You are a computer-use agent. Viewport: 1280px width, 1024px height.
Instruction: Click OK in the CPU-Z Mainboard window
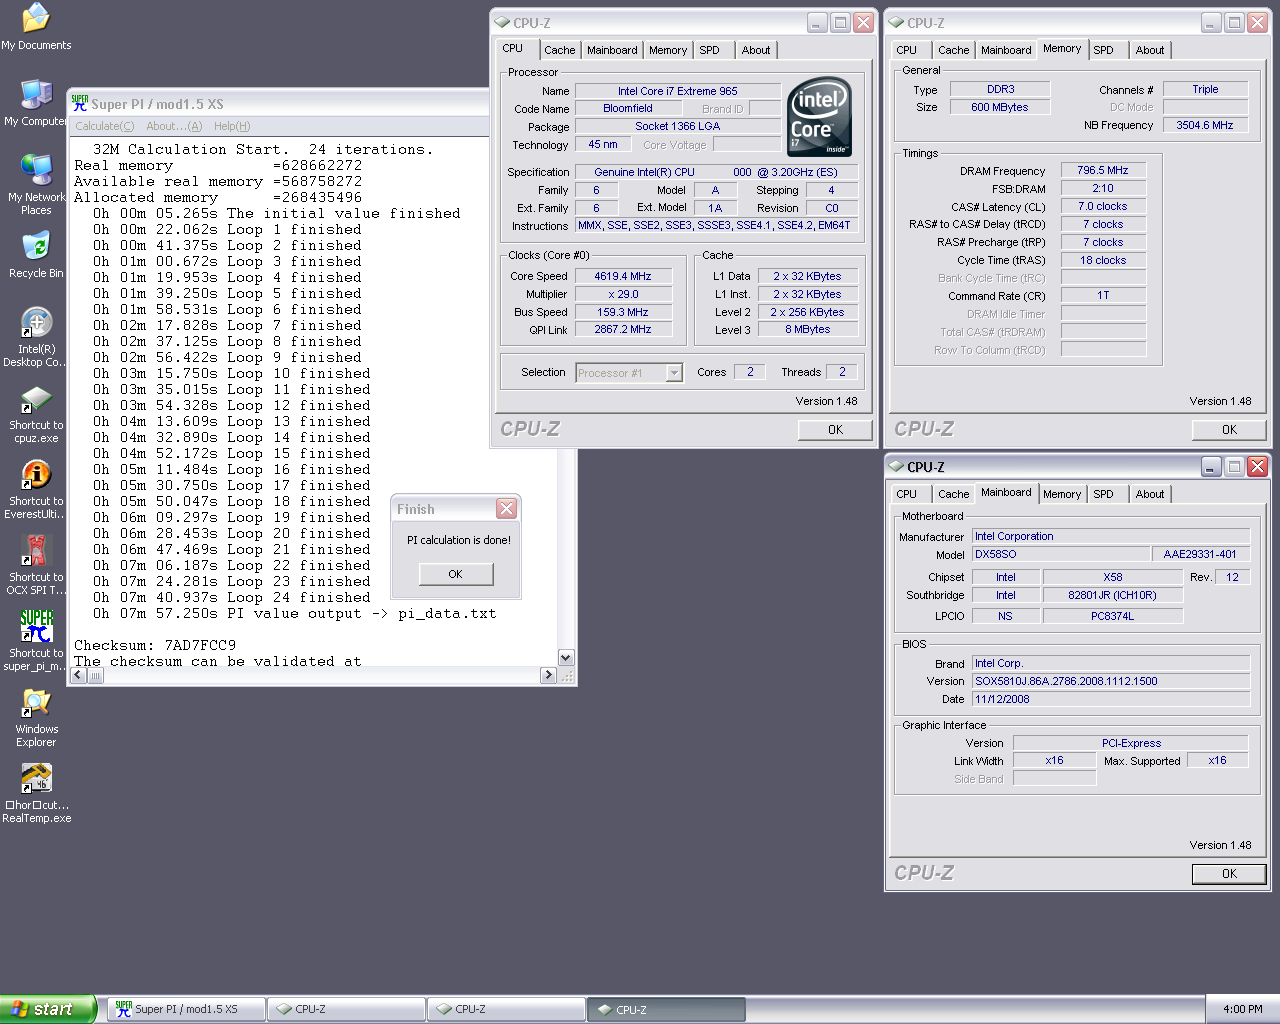(1230, 874)
